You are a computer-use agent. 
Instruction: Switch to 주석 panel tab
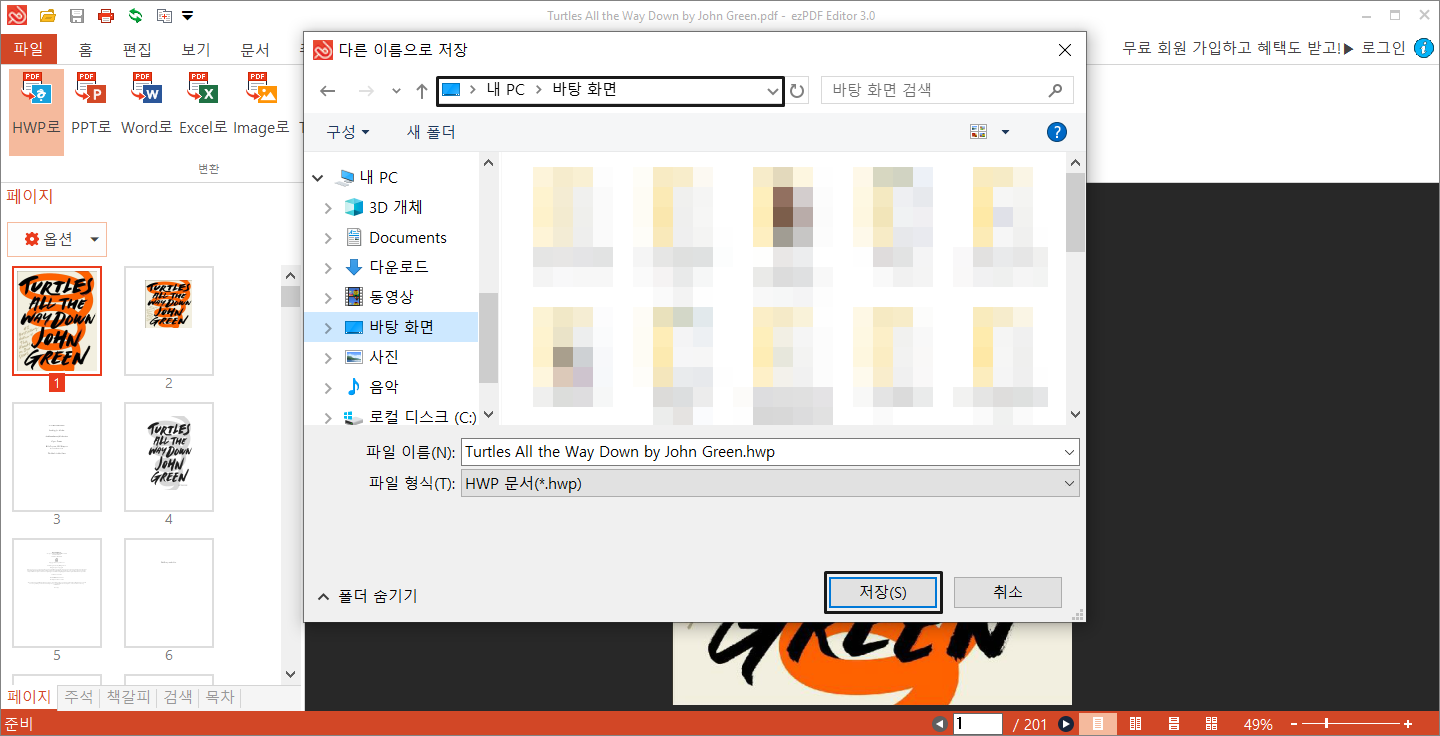pyautogui.click(x=79, y=697)
